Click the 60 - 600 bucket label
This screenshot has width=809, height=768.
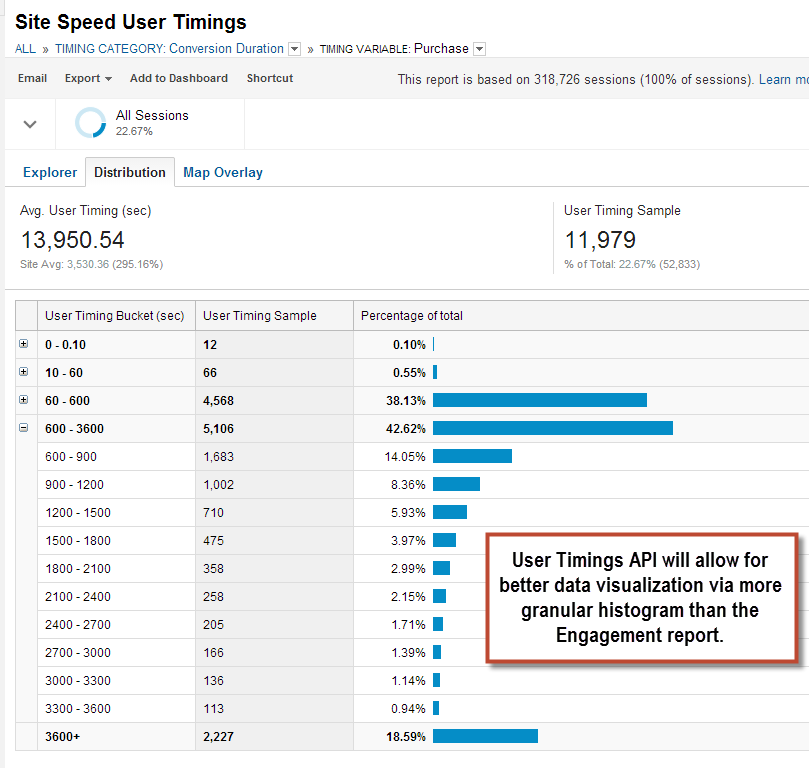[x=68, y=401]
